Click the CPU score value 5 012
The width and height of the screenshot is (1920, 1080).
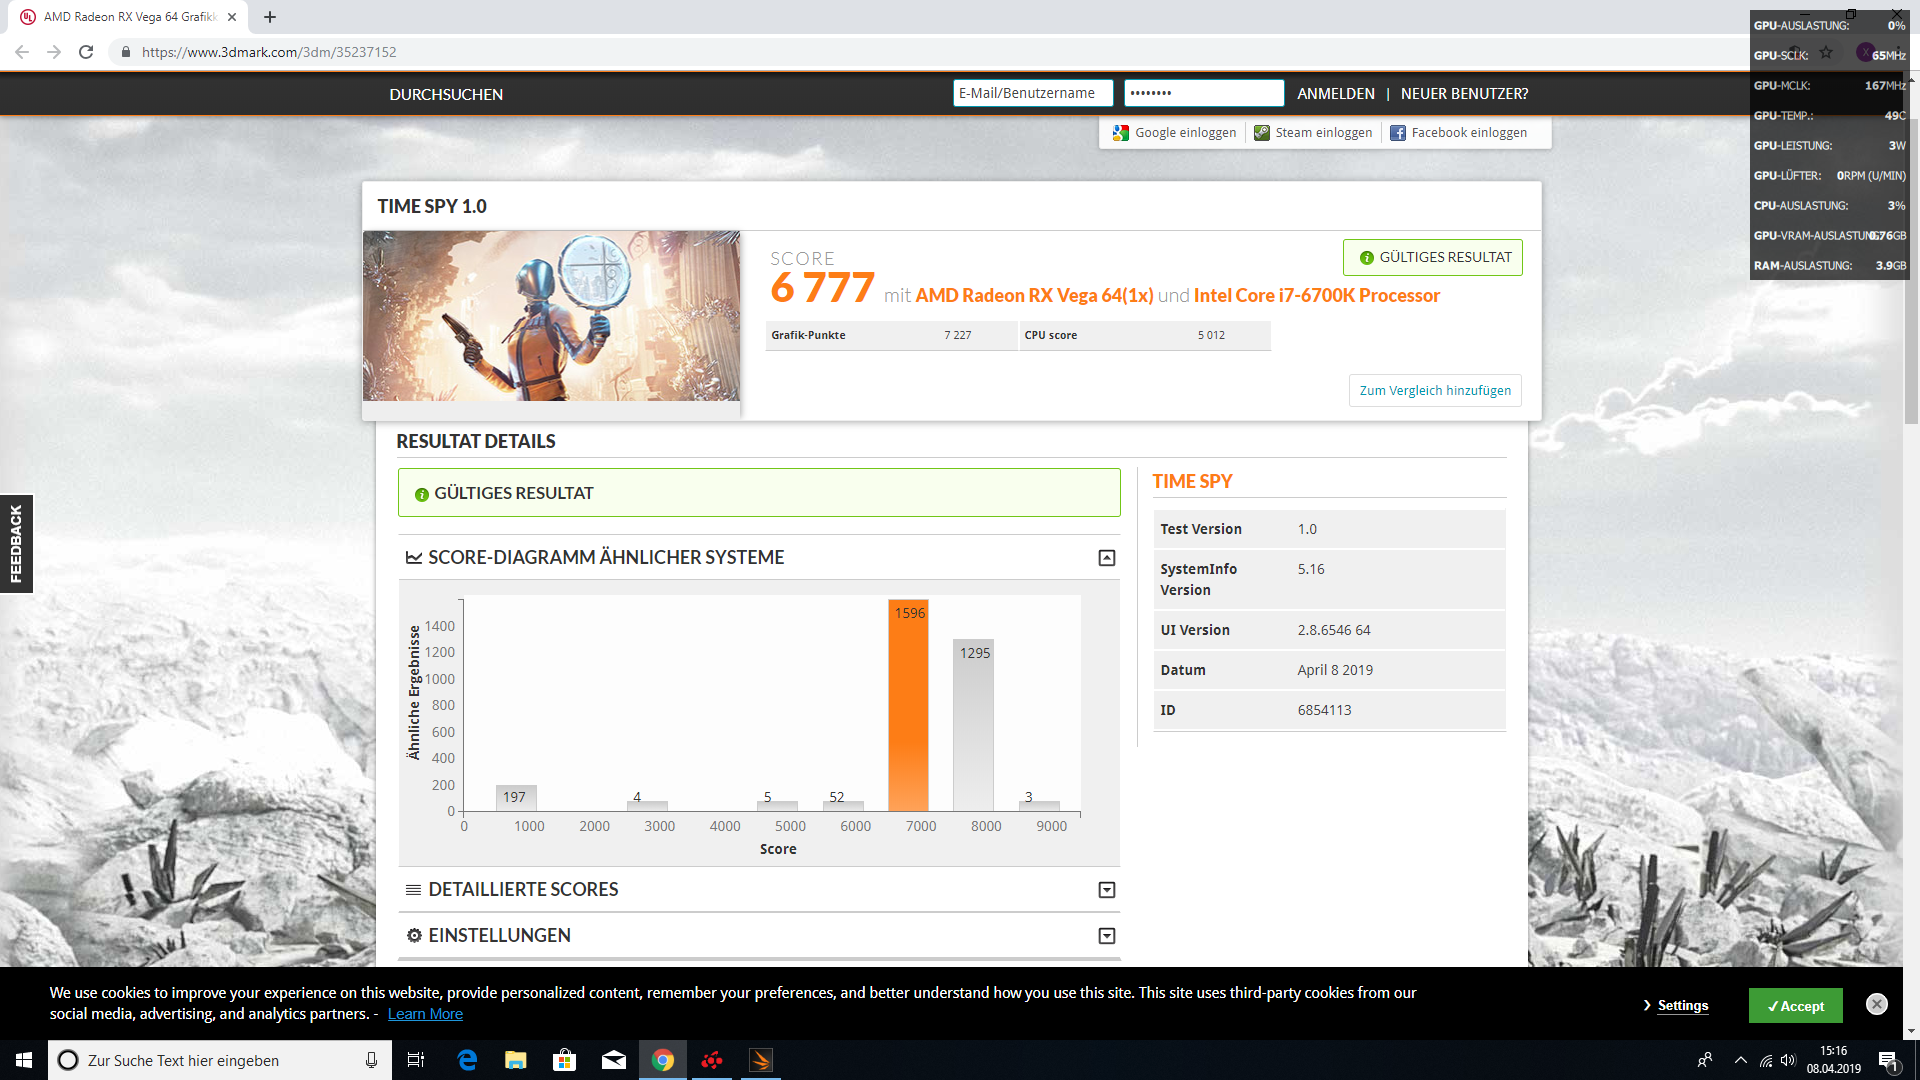click(1211, 336)
